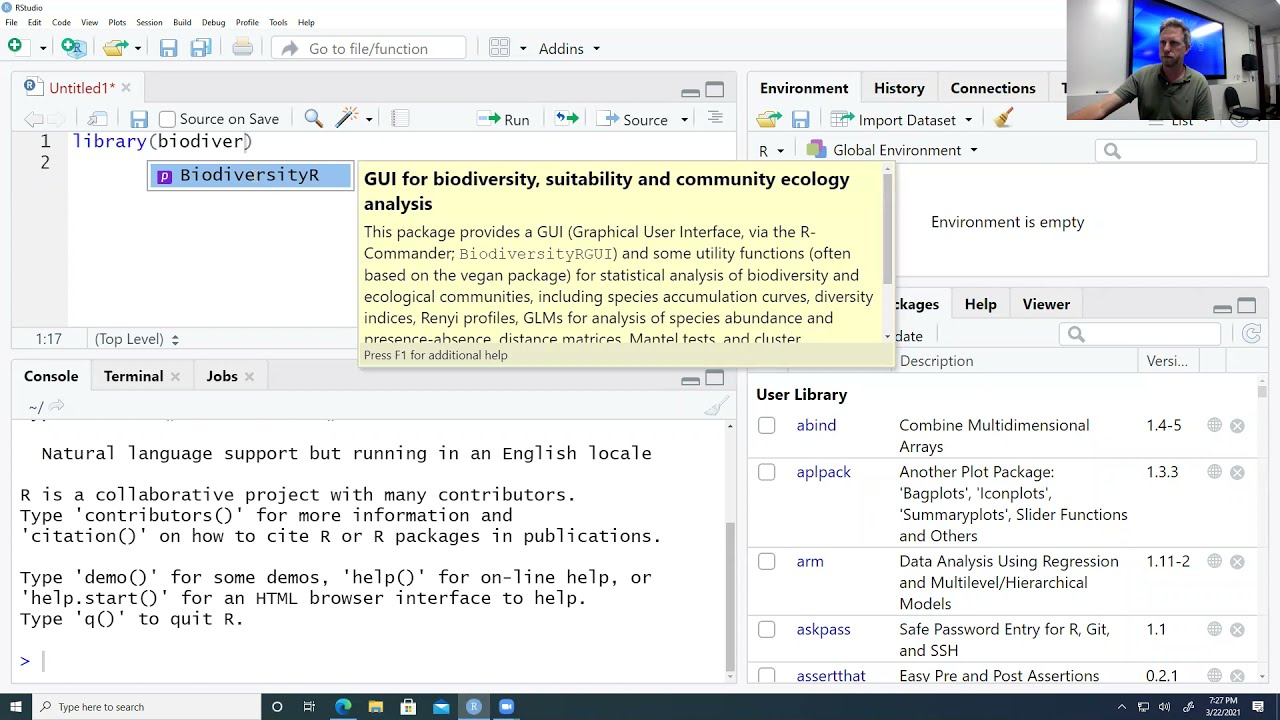Show document in new window icon
Screen dimensions: 1280x720
pyautogui.click(x=98, y=119)
